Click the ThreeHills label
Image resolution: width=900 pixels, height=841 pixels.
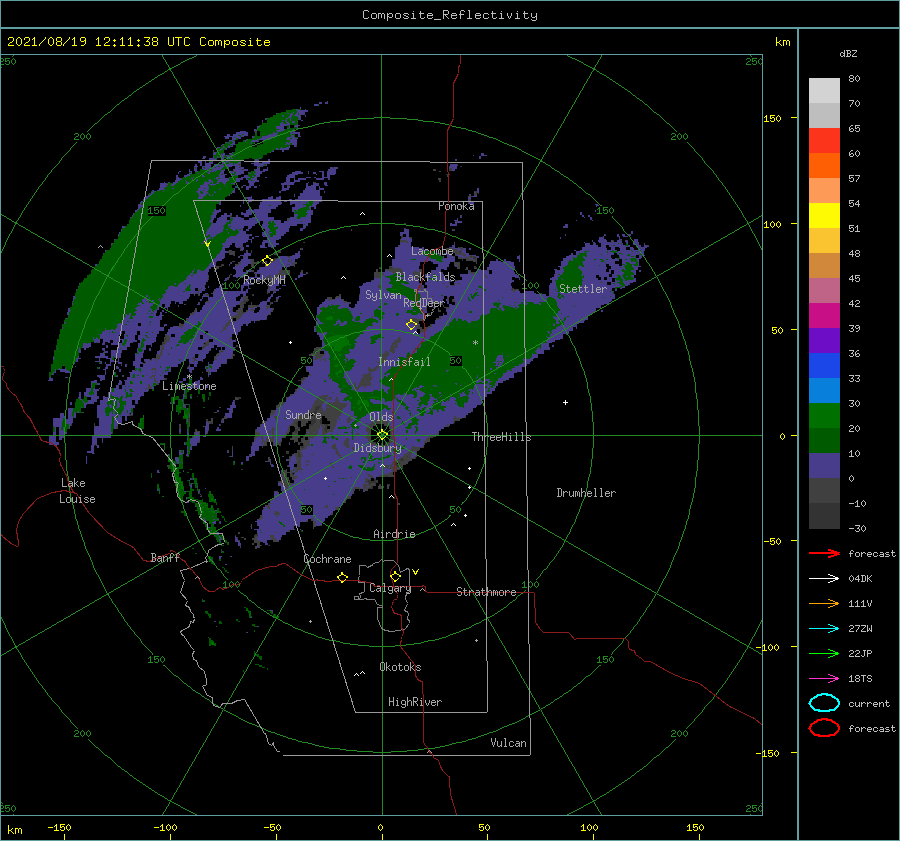(x=502, y=437)
